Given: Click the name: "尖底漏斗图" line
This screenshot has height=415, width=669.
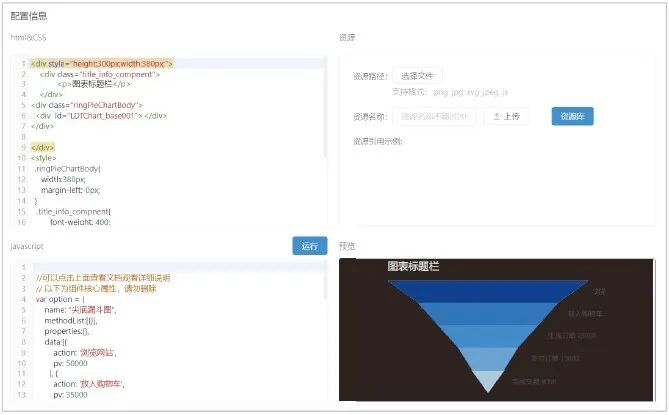Looking at the screenshot, I should click(80, 310).
